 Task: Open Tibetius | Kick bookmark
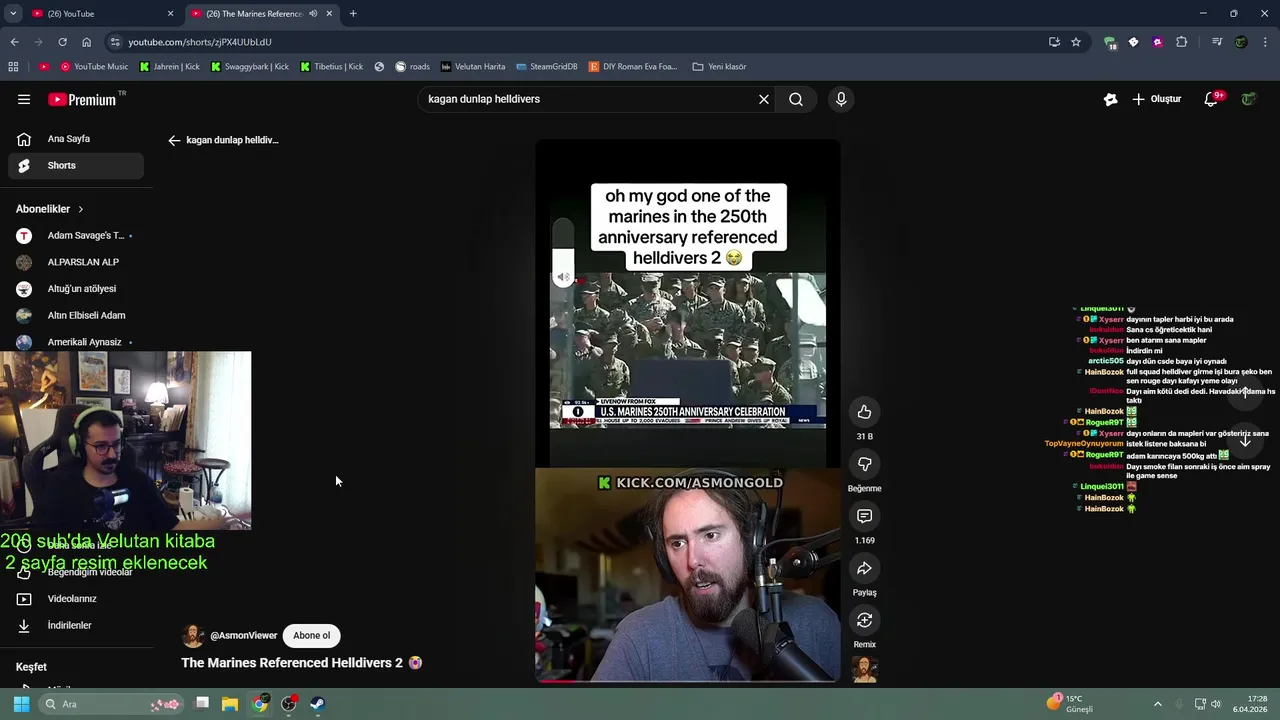coord(331,67)
